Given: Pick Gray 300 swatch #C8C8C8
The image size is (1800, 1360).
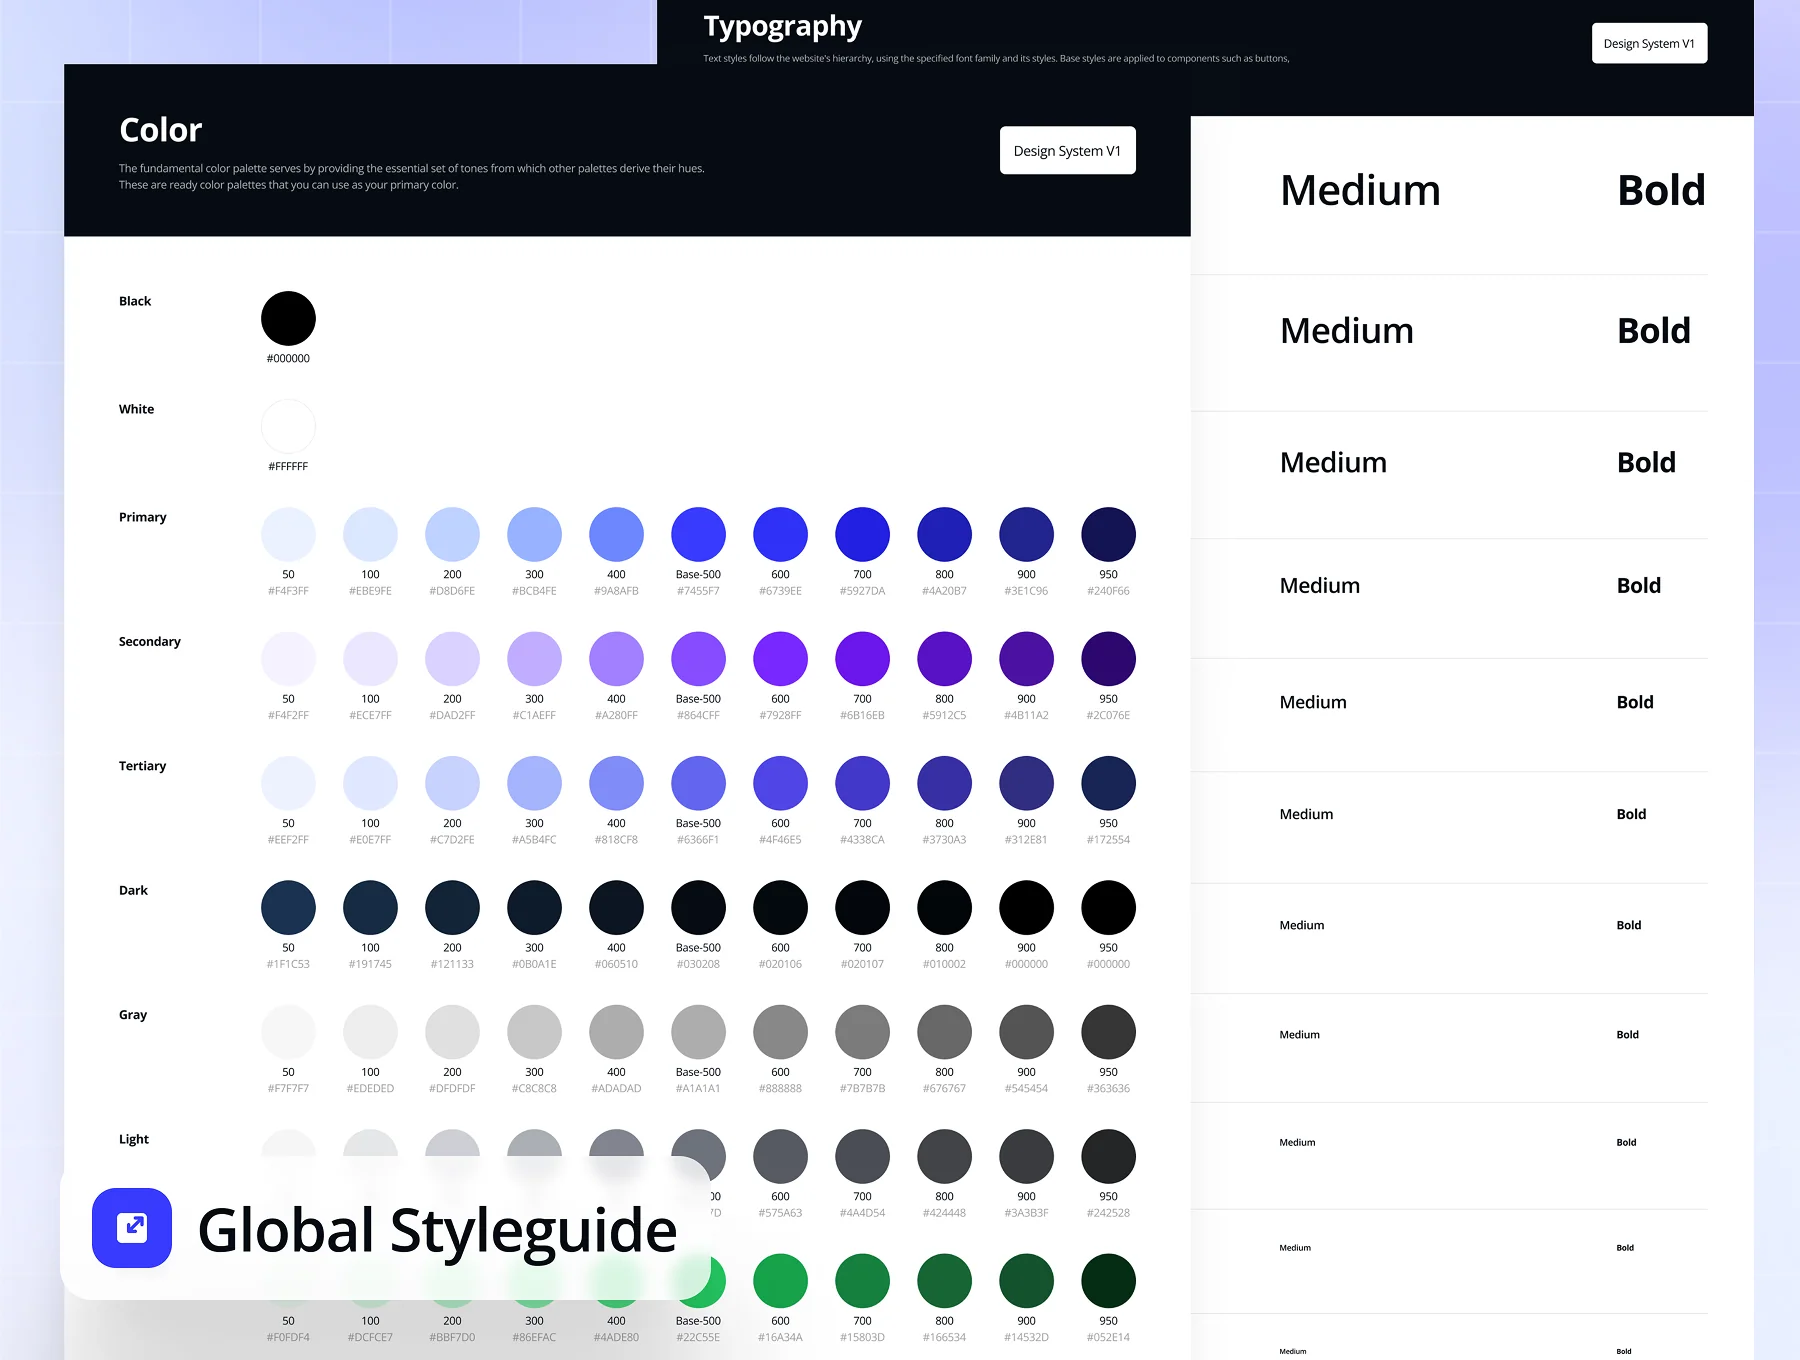Looking at the screenshot, I should pyautogui.click(x=534, y=1032).
